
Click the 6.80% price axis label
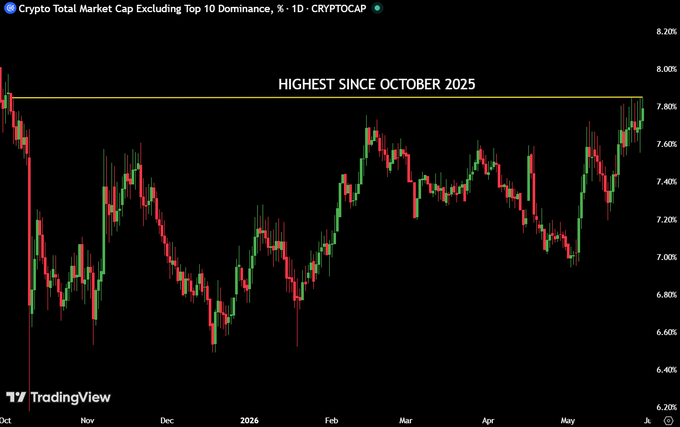(666, 295)
